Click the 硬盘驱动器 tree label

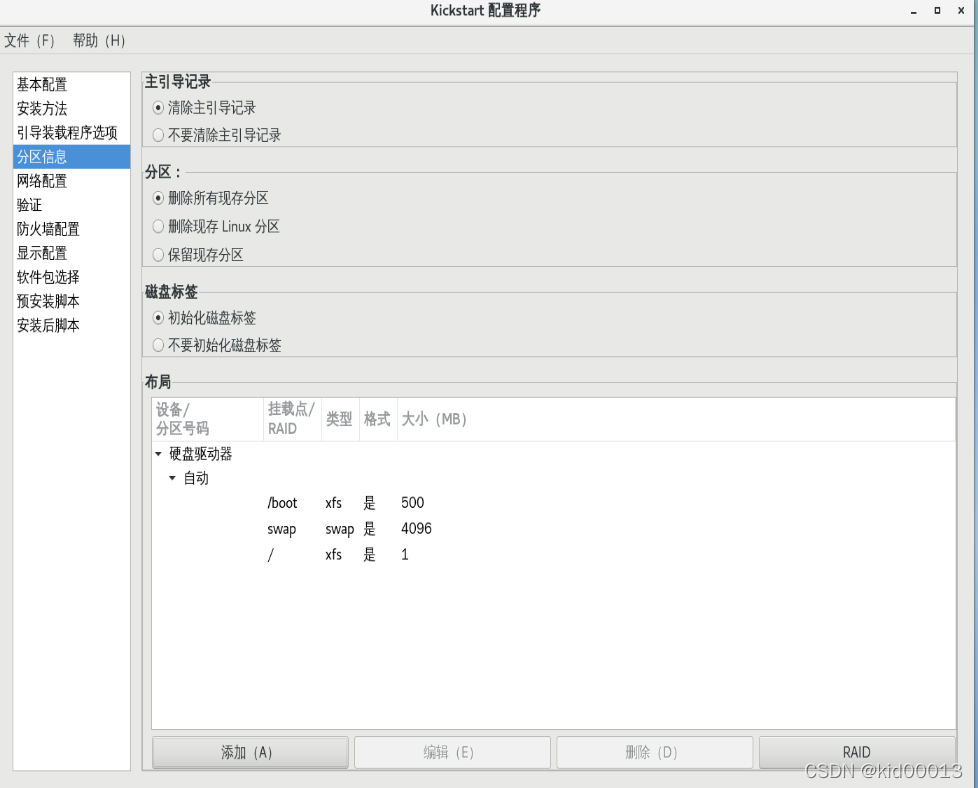201,454
